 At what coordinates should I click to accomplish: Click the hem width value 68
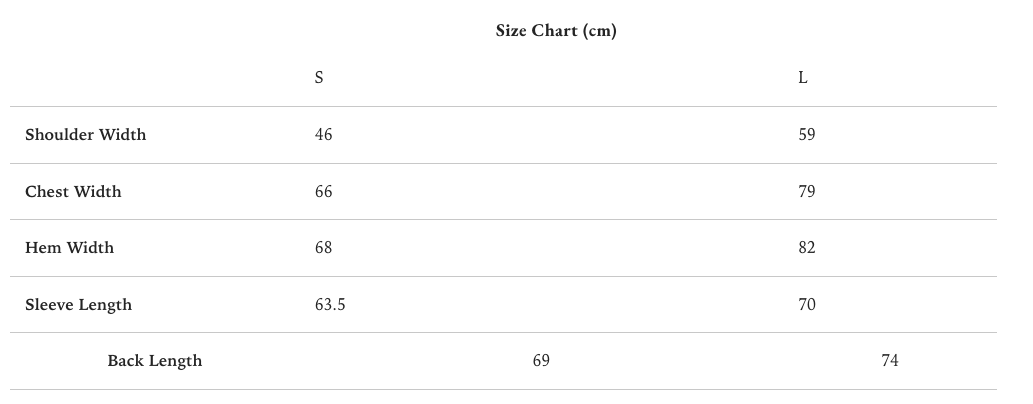coord(323,248)
